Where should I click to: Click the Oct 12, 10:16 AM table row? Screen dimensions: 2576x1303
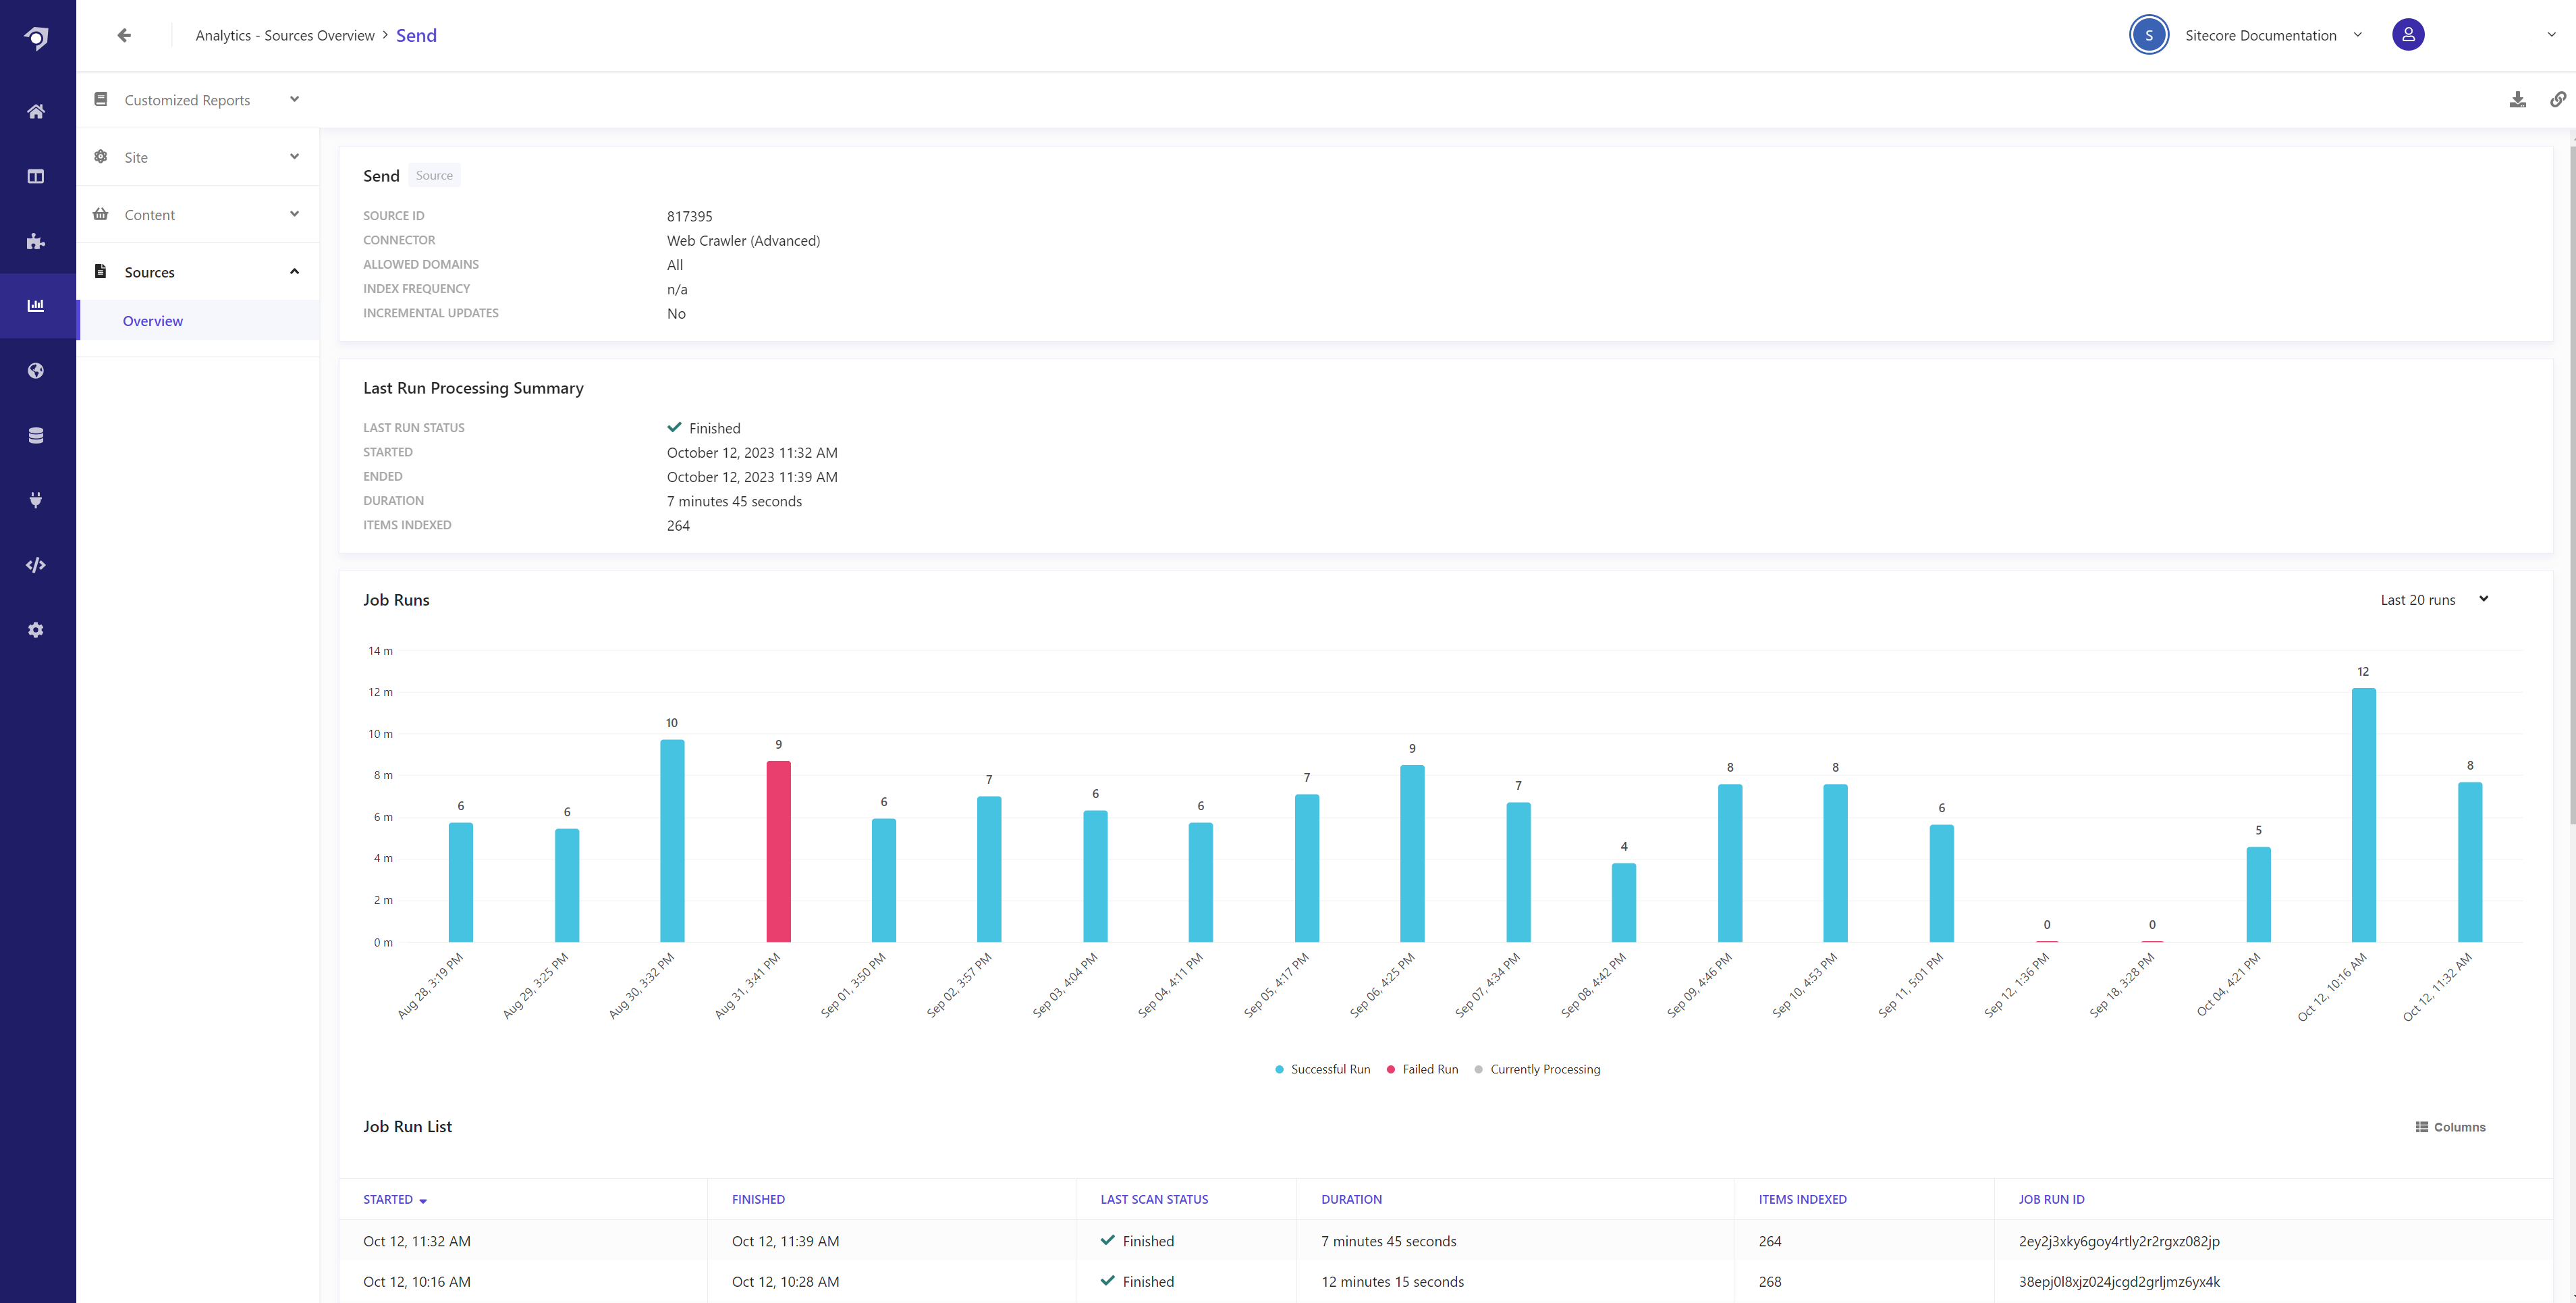coord(1446,1282)
